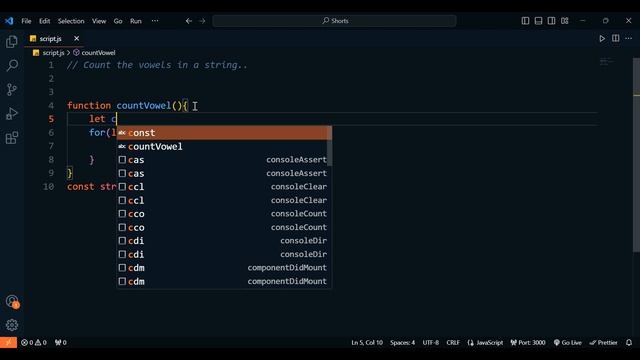Split the editor to the right

pos(616,38)
